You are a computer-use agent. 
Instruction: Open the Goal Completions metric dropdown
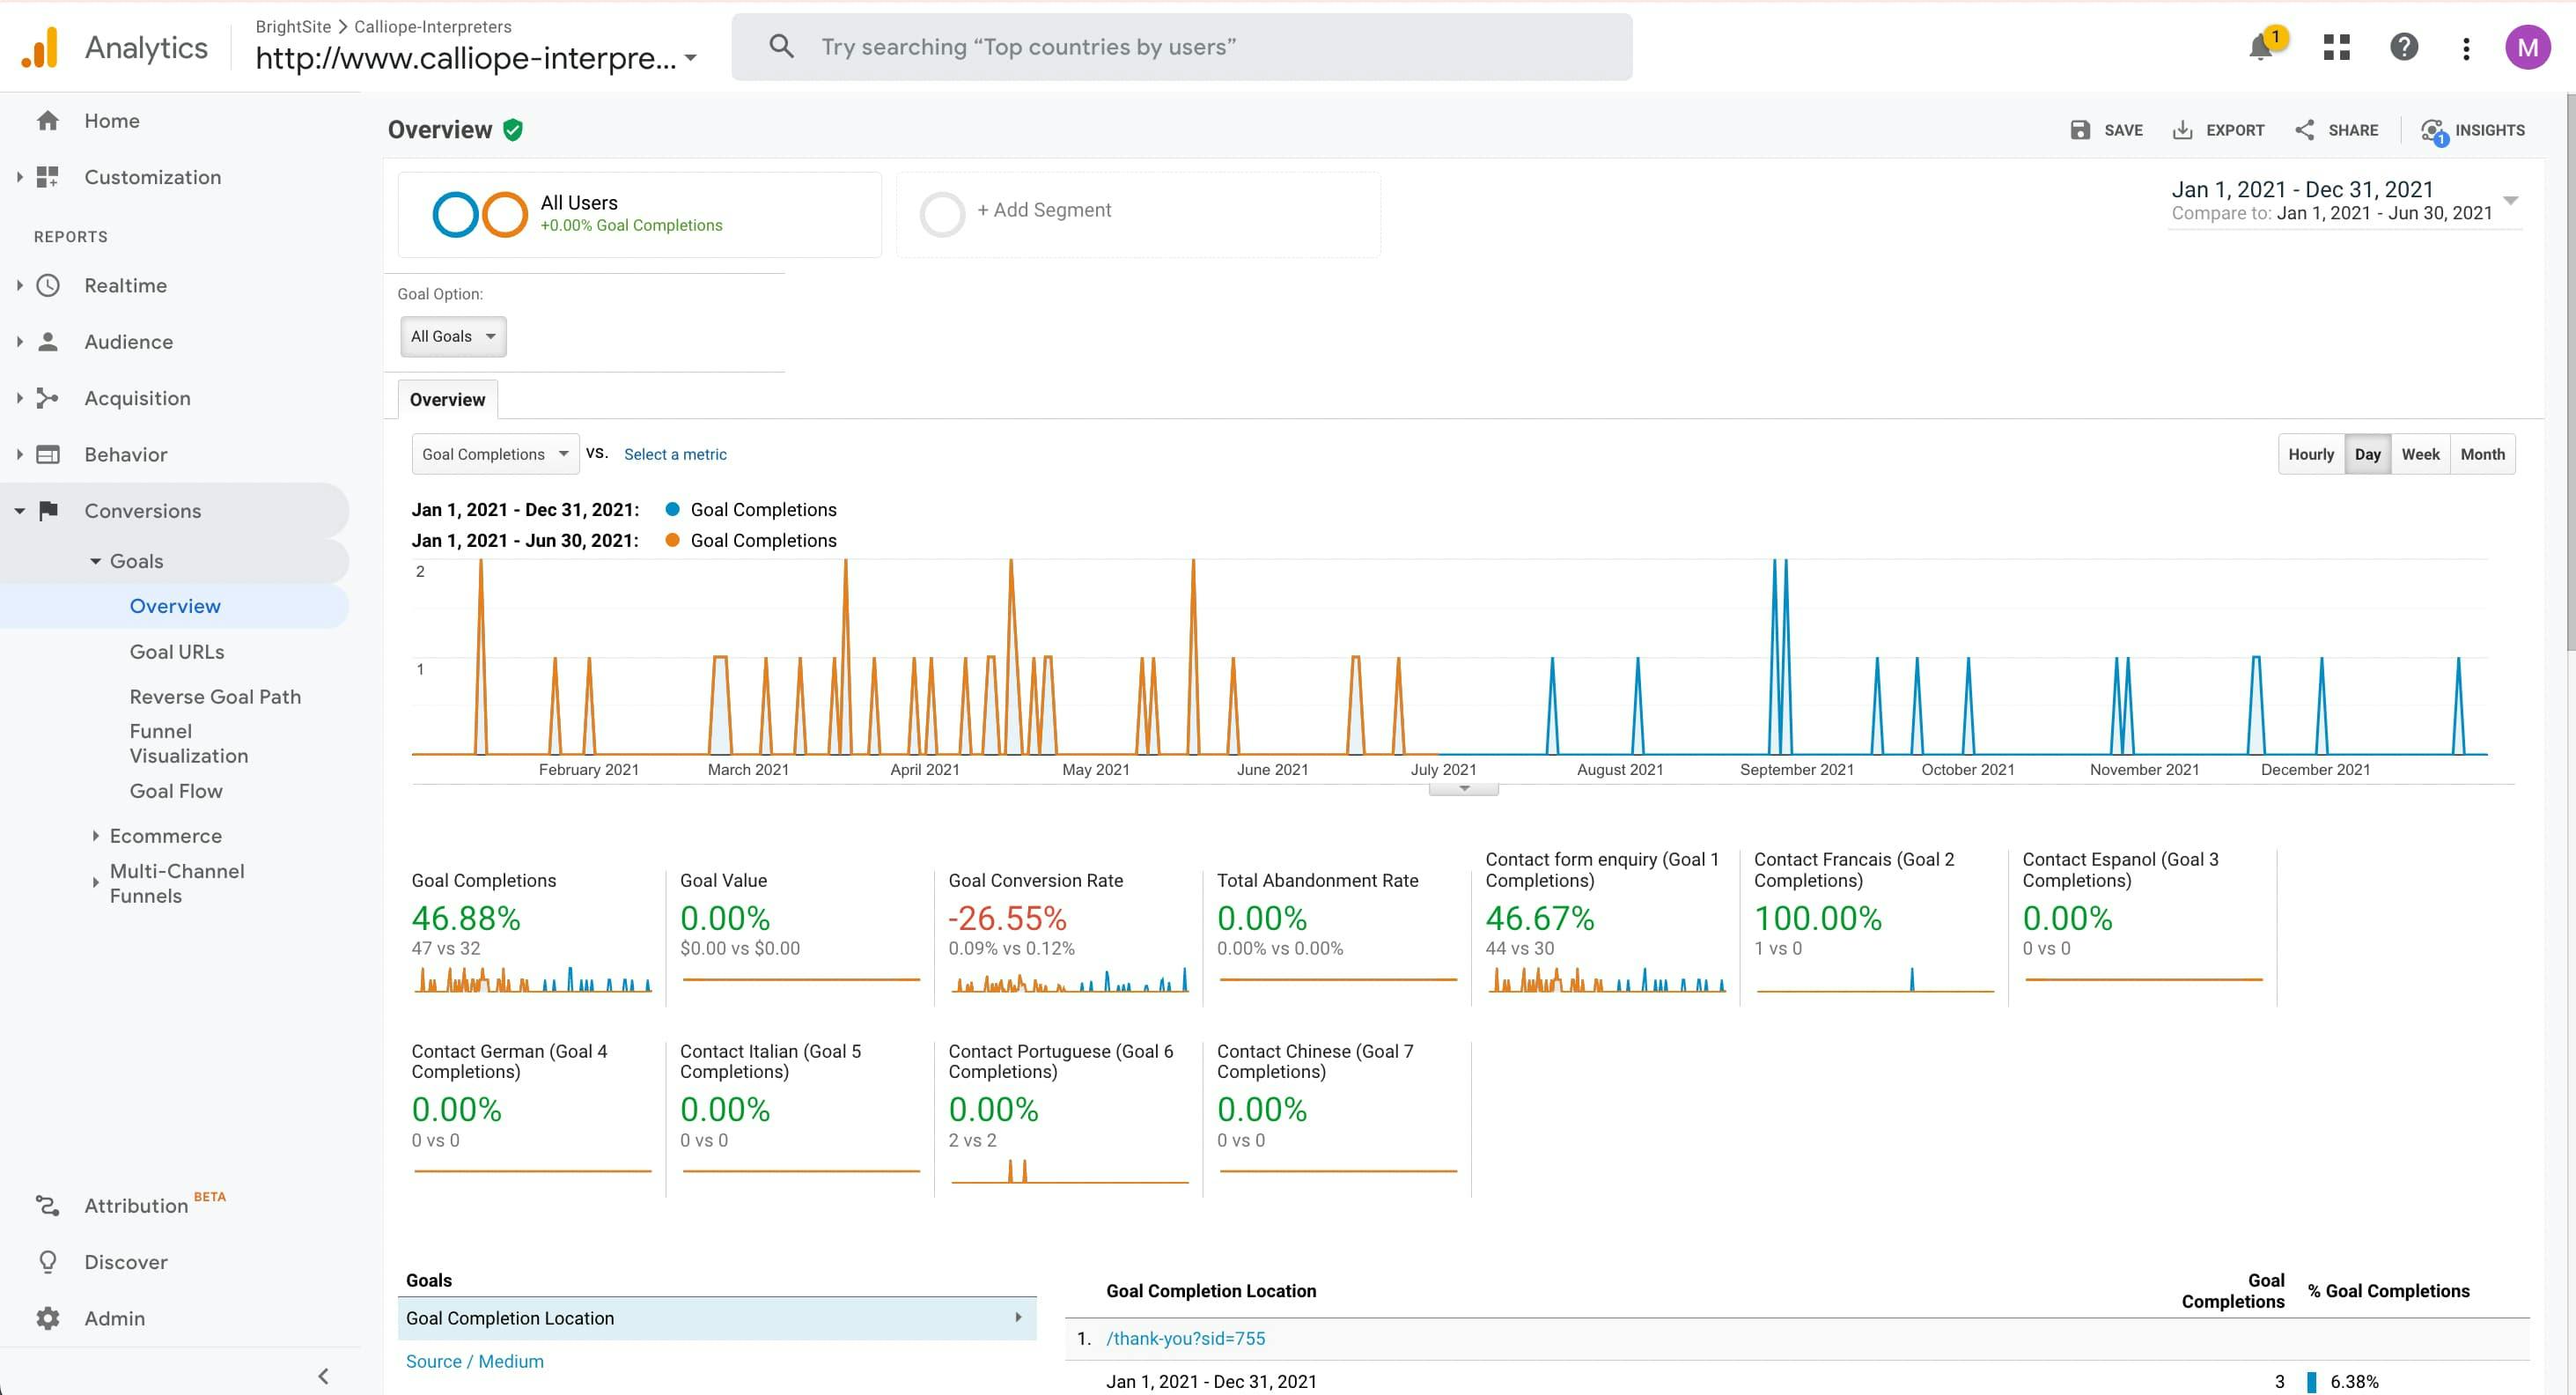pyautogui.click(x=495, y=454)
